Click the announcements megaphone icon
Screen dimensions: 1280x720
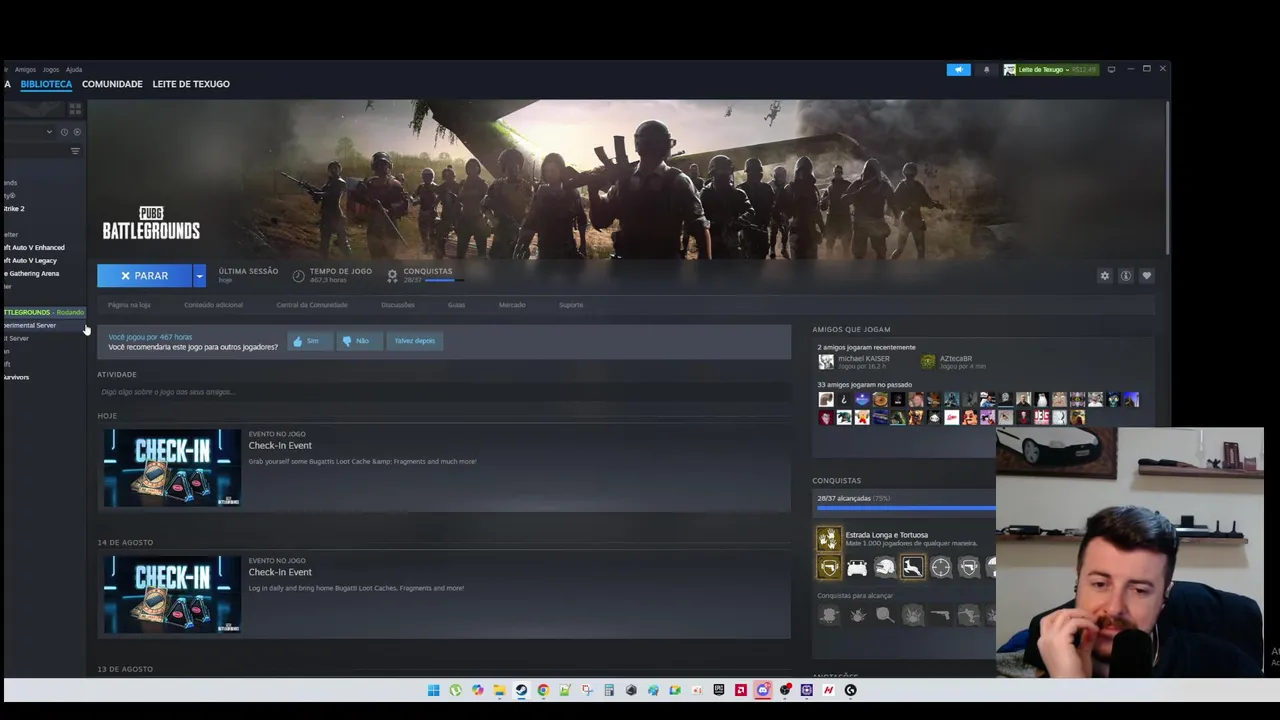[x=958, y=69]
